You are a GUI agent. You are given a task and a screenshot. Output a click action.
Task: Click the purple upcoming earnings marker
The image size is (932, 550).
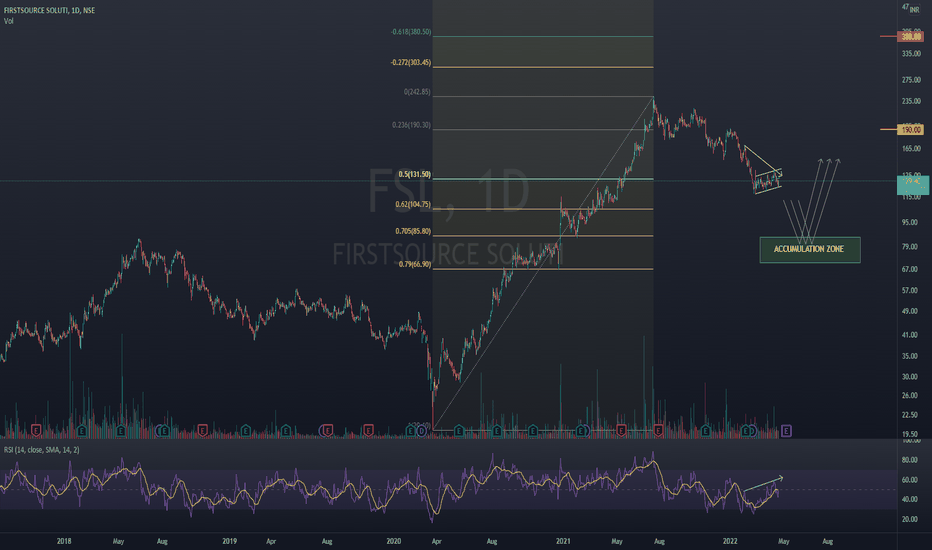pyautogui.click(x=786, y=430)
